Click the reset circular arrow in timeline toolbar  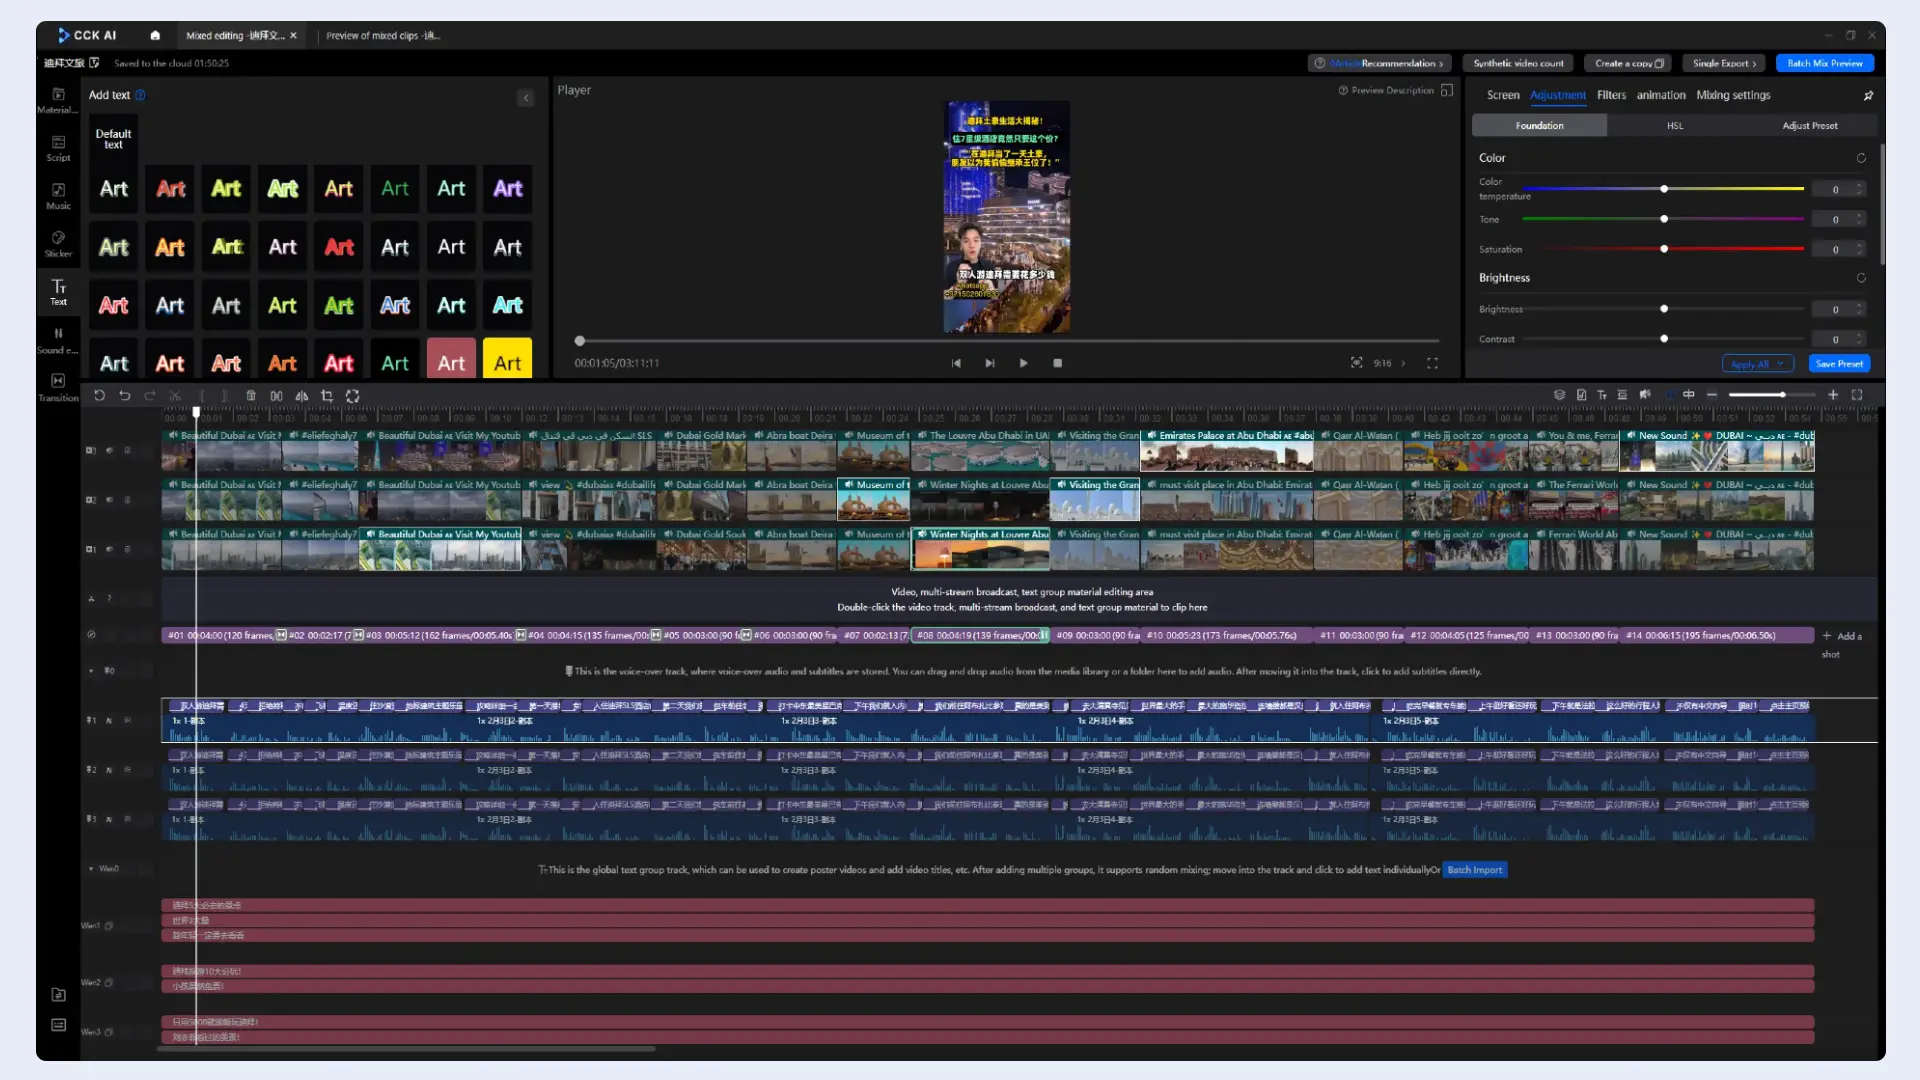(x=99, y=396)
